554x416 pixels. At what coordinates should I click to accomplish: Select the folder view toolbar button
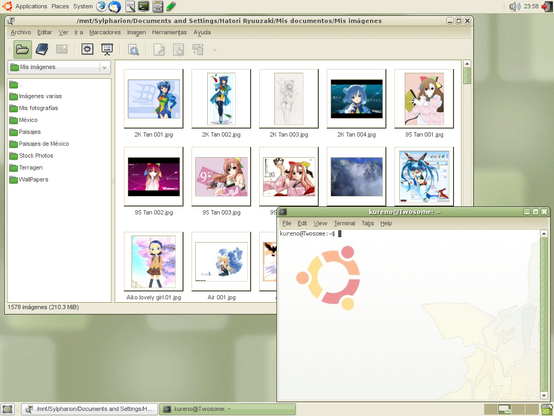(x=22, y=49)
